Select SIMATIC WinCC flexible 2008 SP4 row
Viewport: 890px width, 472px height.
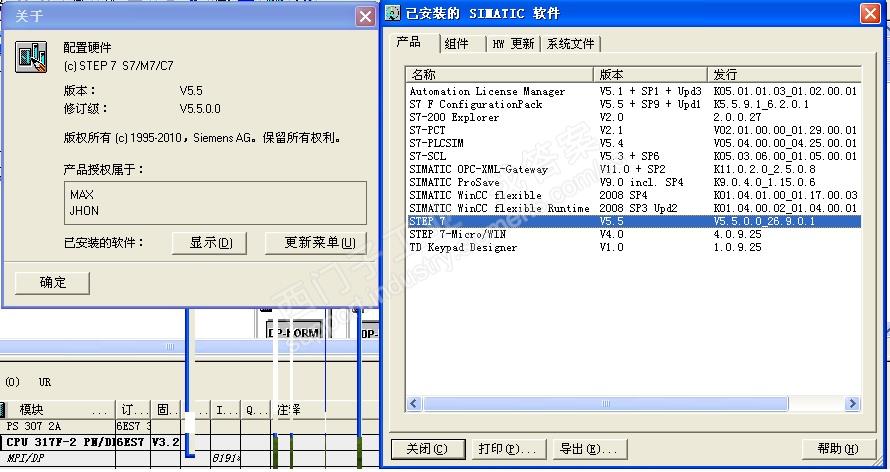point(633,195)
